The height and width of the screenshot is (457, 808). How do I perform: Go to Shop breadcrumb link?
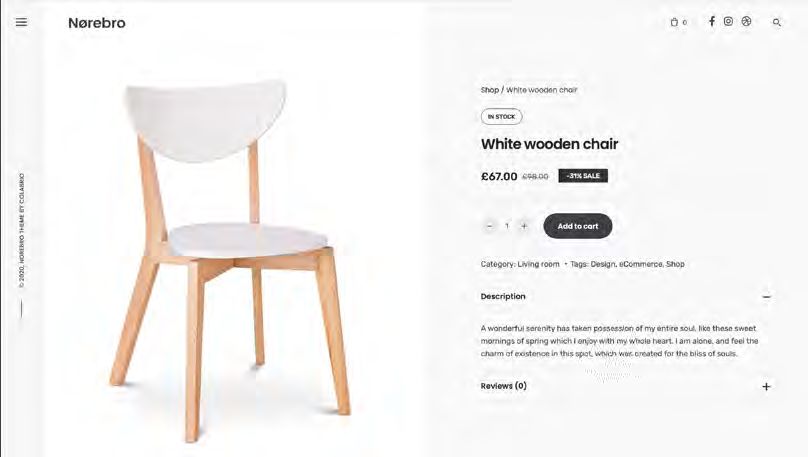[490, 90]
